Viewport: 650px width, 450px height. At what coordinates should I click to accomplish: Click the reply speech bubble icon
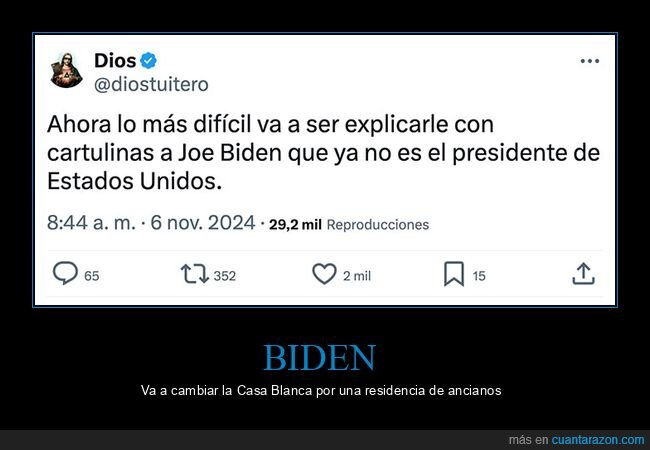65,273
